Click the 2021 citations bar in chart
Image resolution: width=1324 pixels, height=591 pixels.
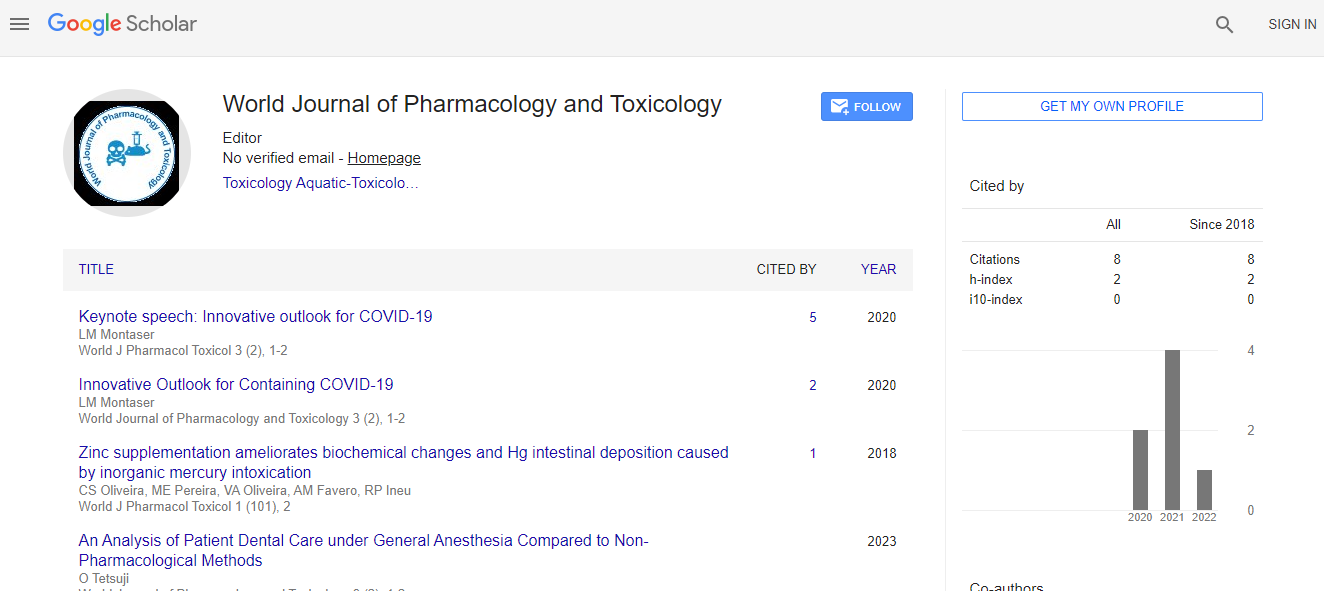click(x=1172, y=430)
